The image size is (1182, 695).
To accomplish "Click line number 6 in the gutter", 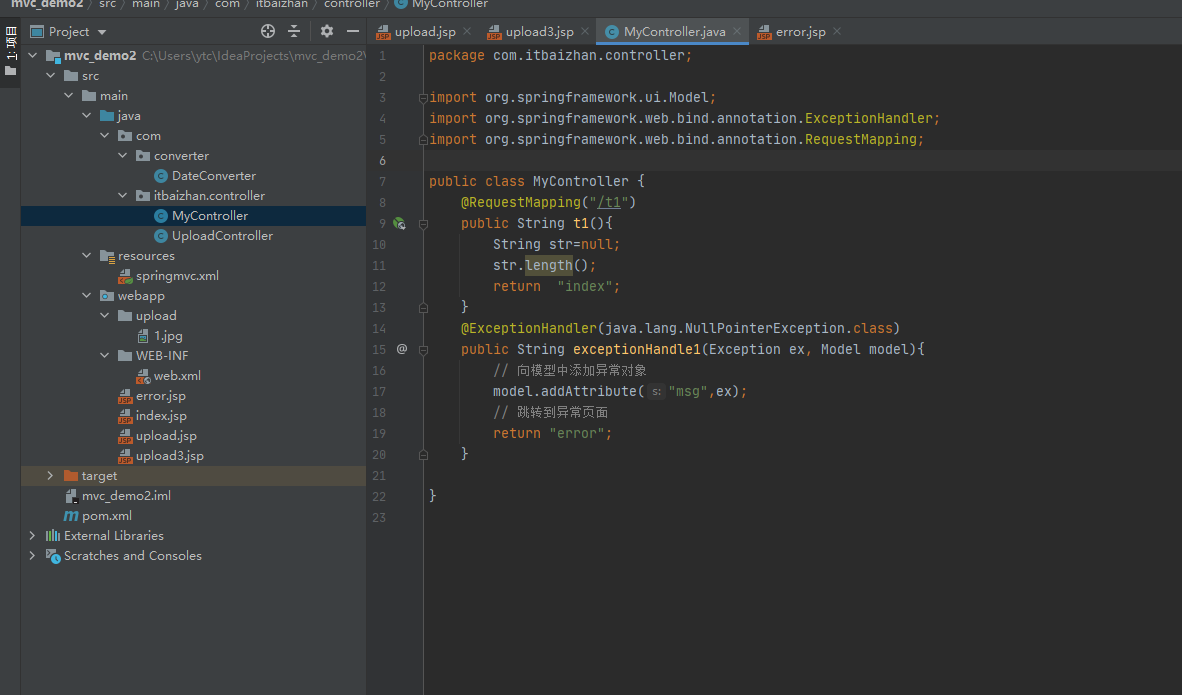I will 382,161.
